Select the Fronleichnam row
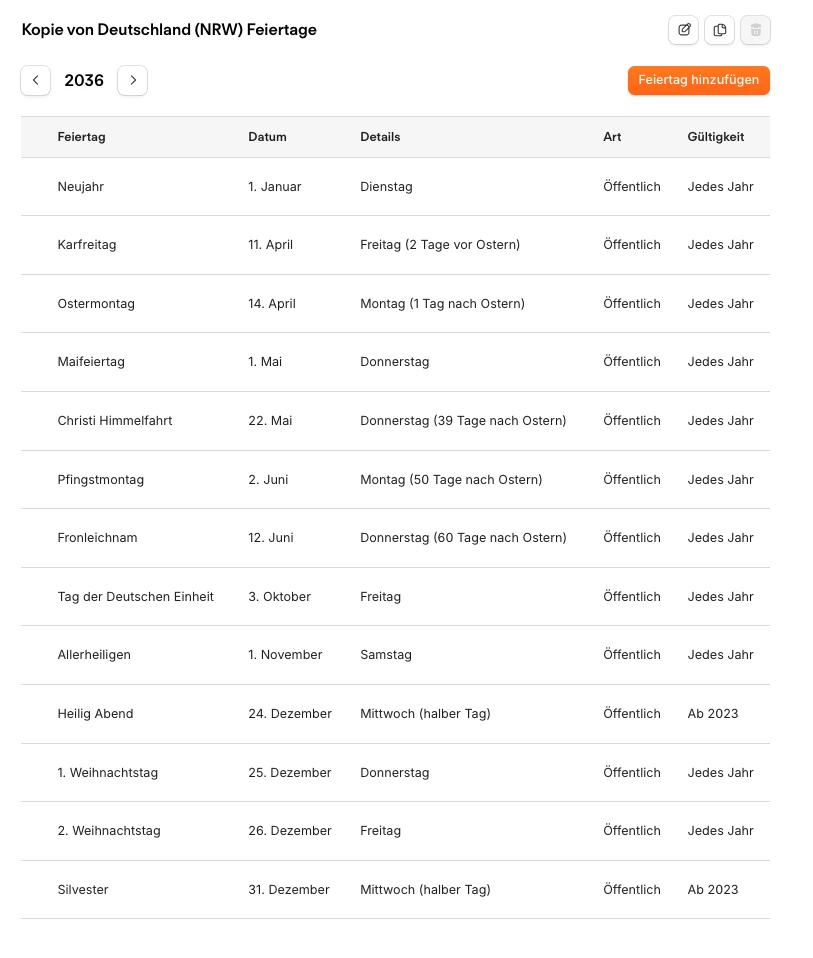Image resolution: width=813 pixels, height=958 pixels. tap(97, 538)
